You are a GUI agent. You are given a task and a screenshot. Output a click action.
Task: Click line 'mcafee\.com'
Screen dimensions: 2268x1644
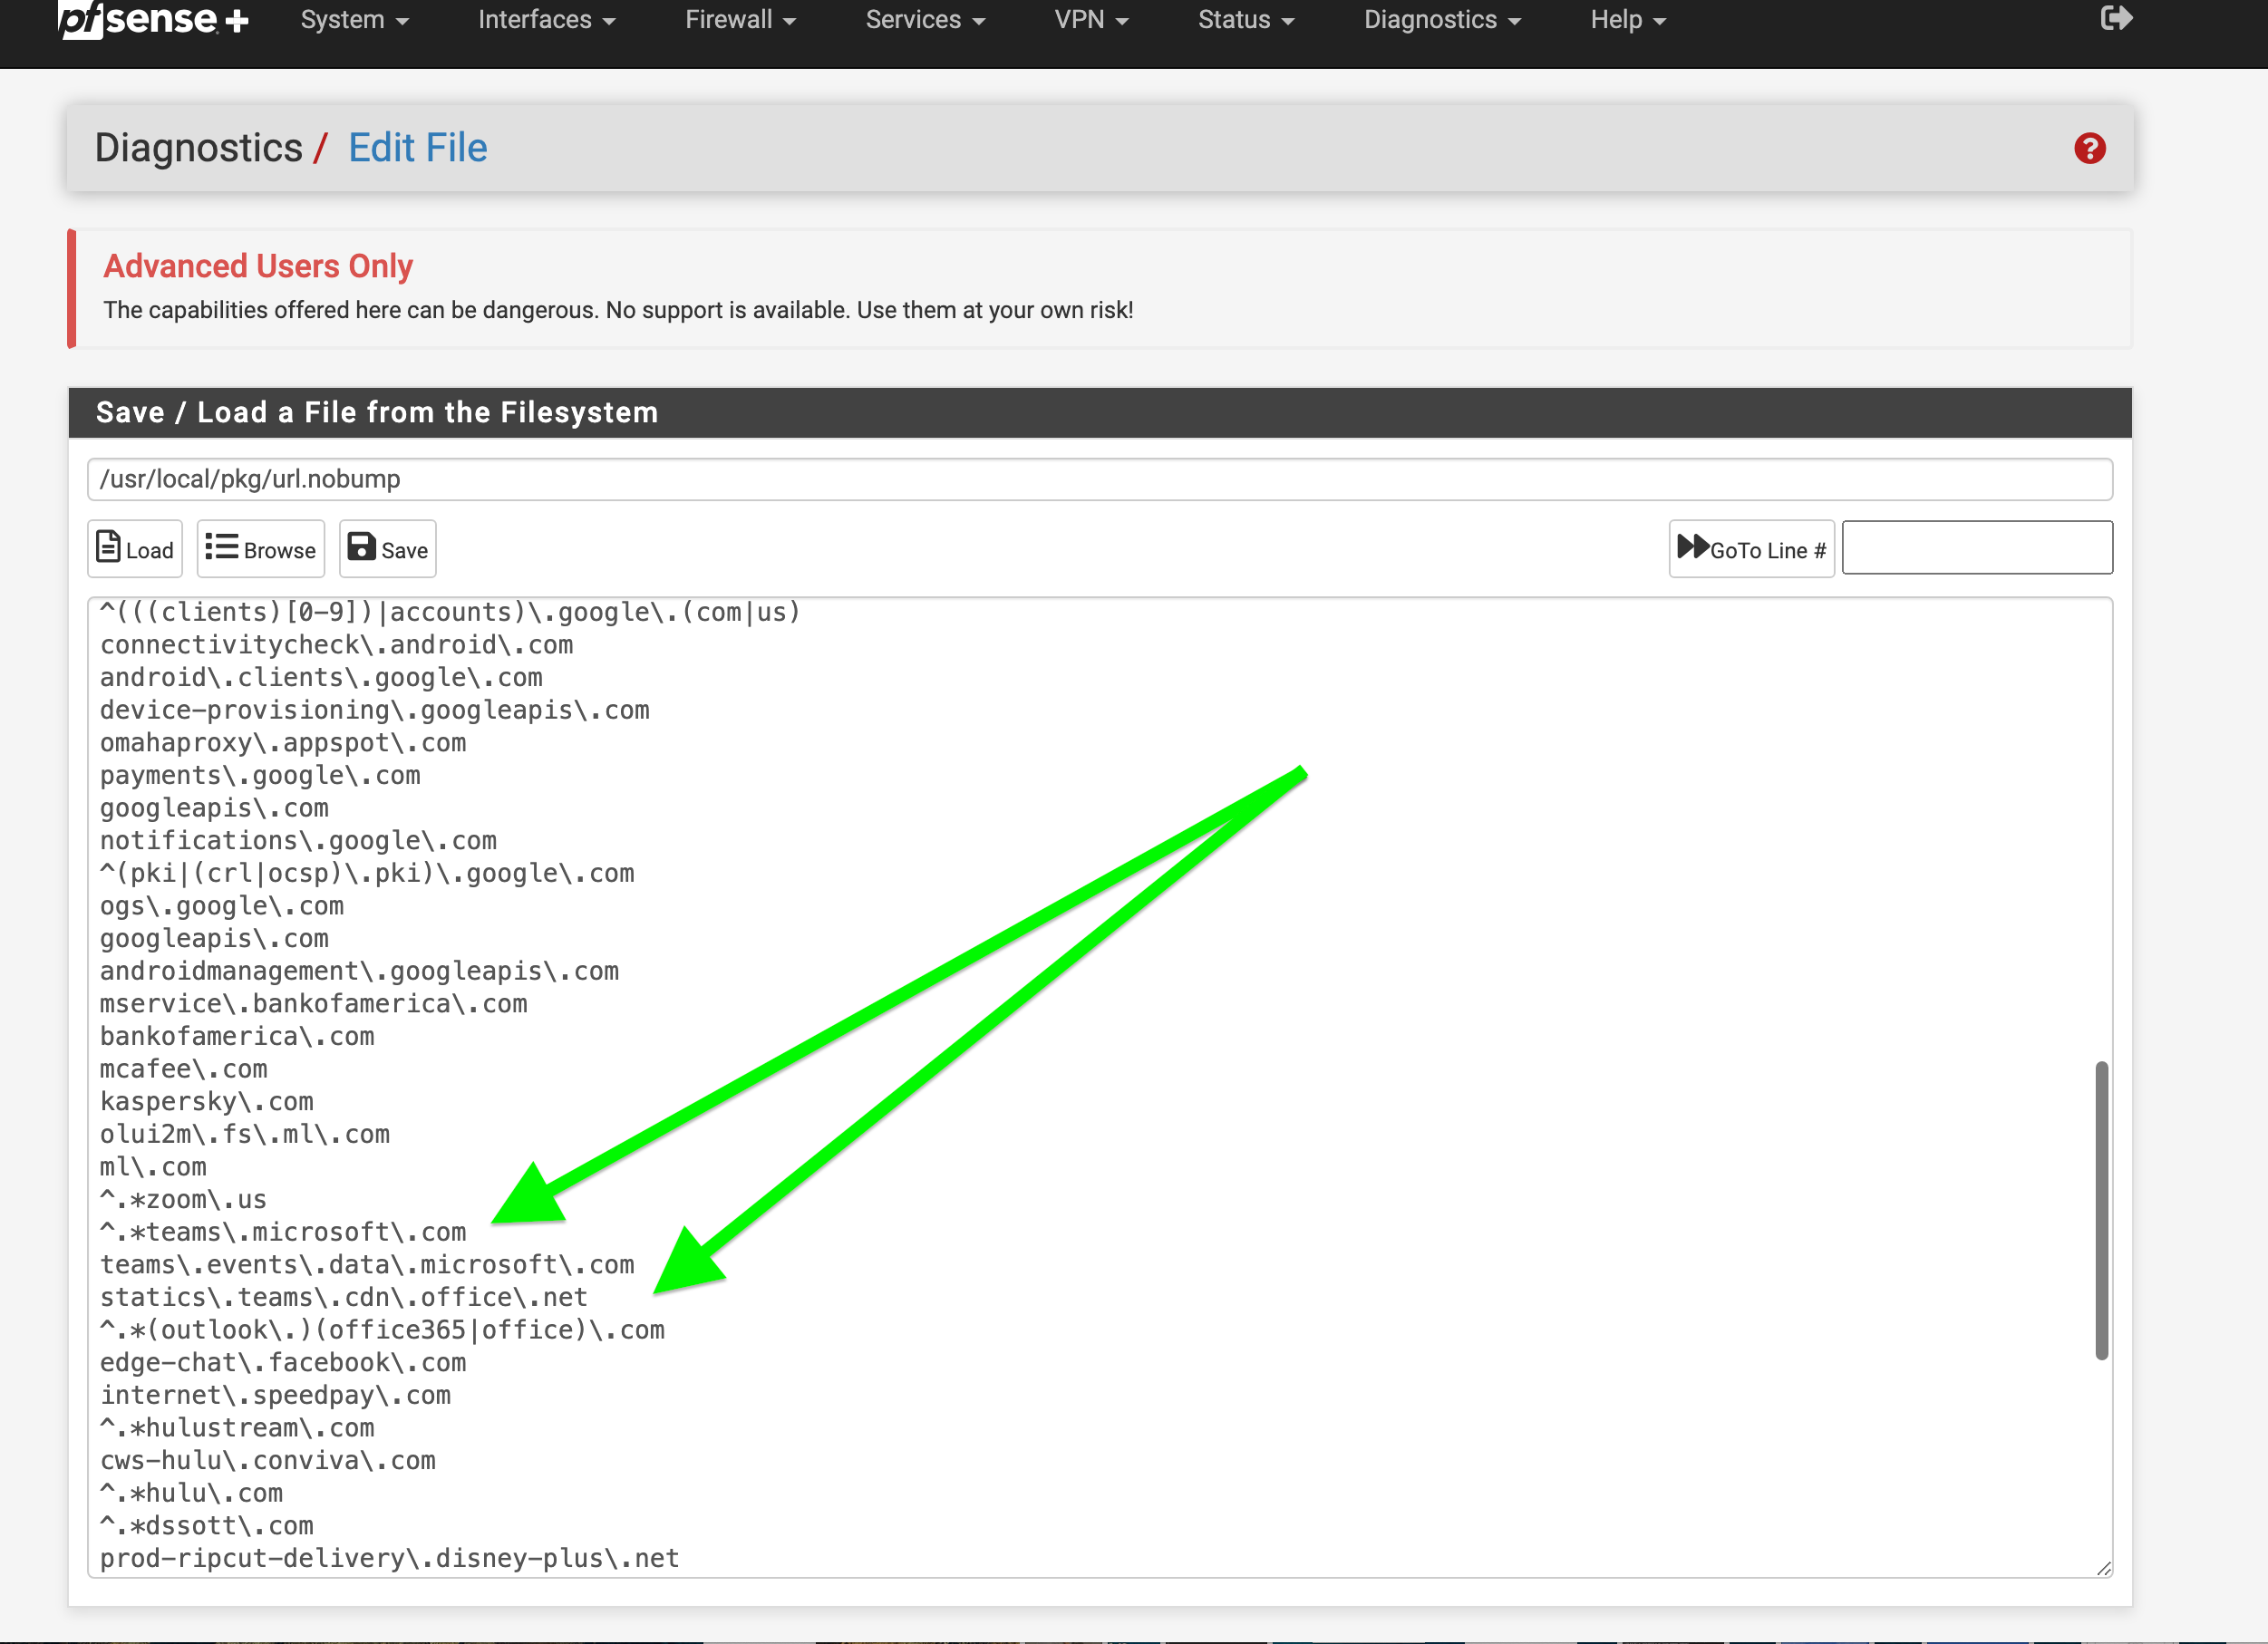tap(184, 1070)
